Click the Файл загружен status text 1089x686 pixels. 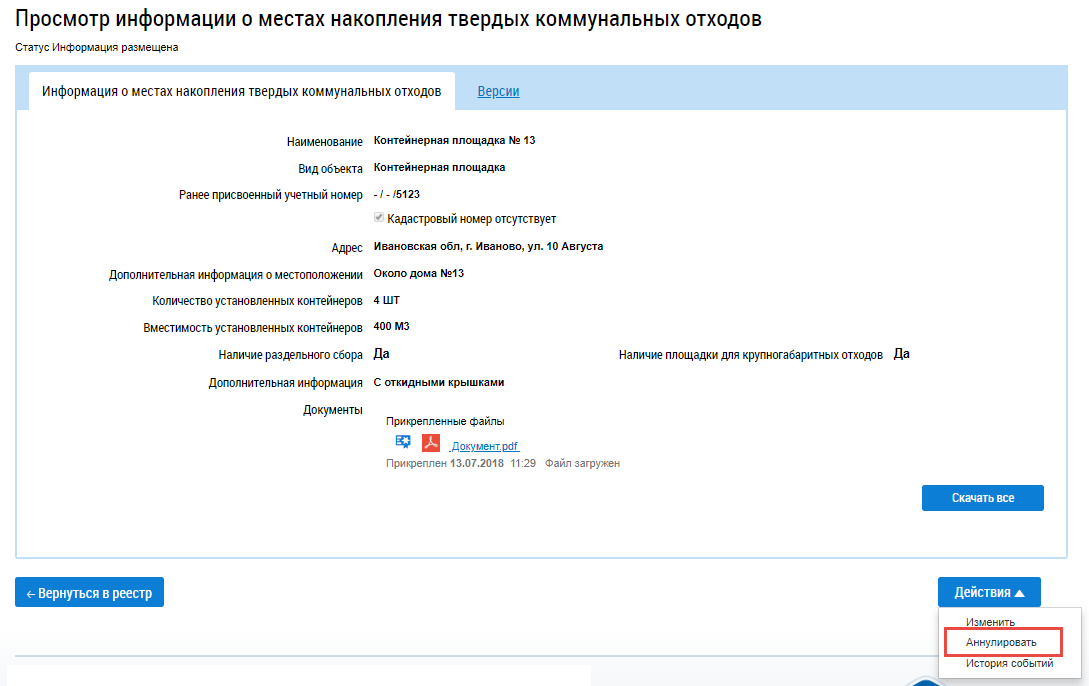tap(582, 463)
